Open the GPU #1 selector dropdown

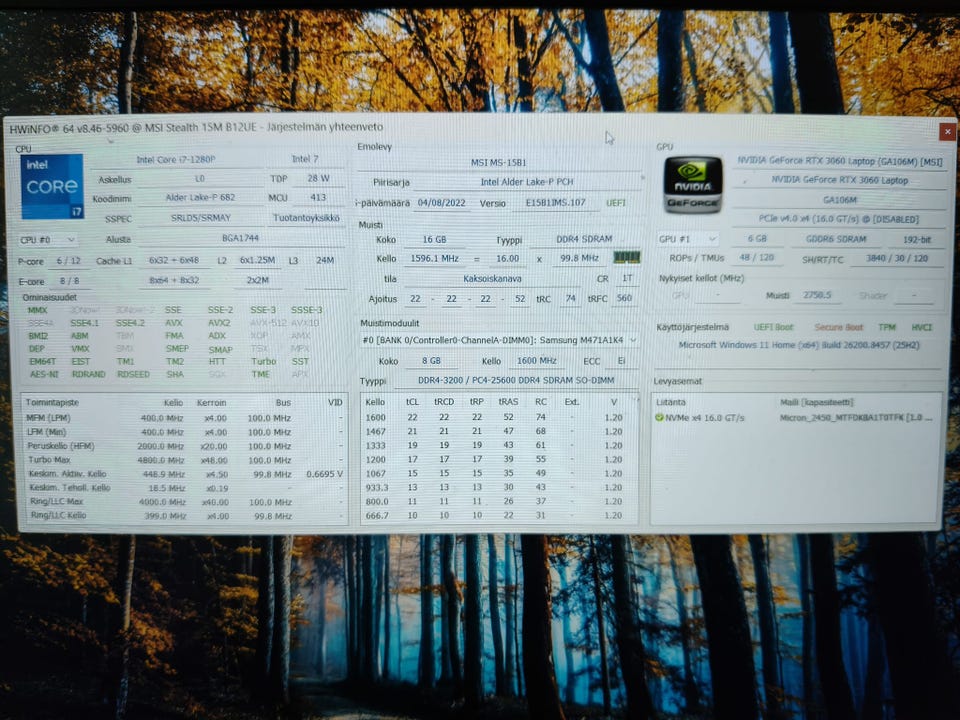[x=687, y=239]
